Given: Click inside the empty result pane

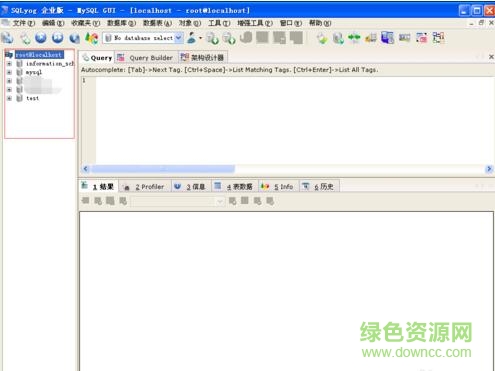Looking at the screenshot, I should point(286,291).
